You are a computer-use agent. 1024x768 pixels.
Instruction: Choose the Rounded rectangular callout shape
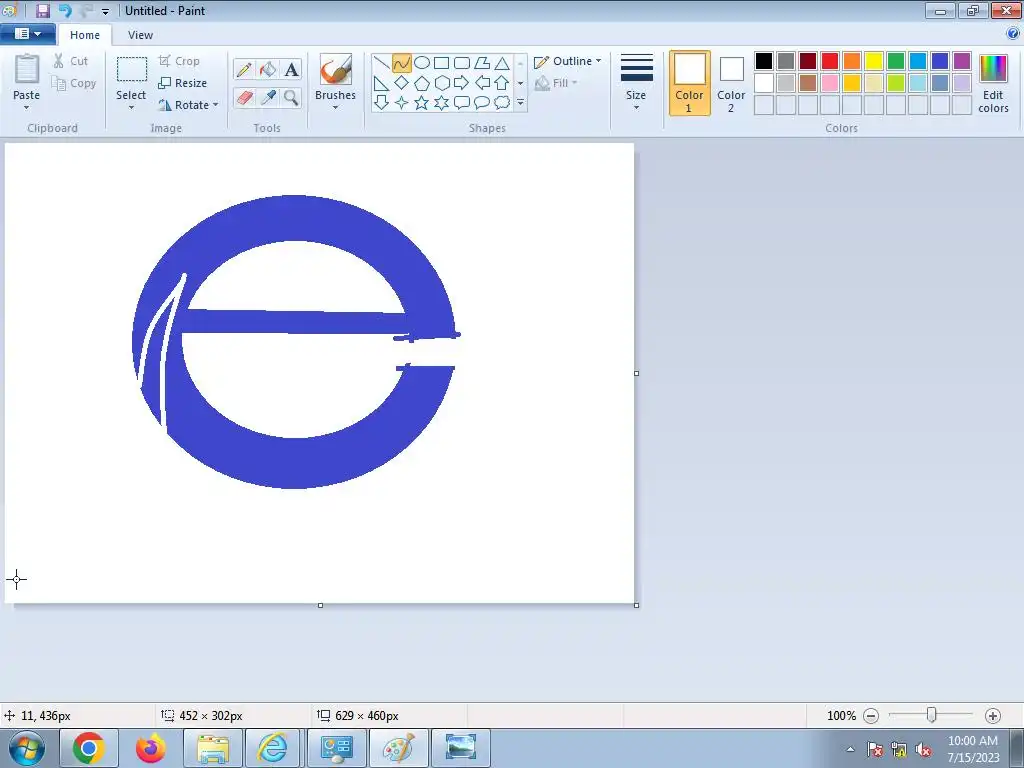click(x=462, y=103)
